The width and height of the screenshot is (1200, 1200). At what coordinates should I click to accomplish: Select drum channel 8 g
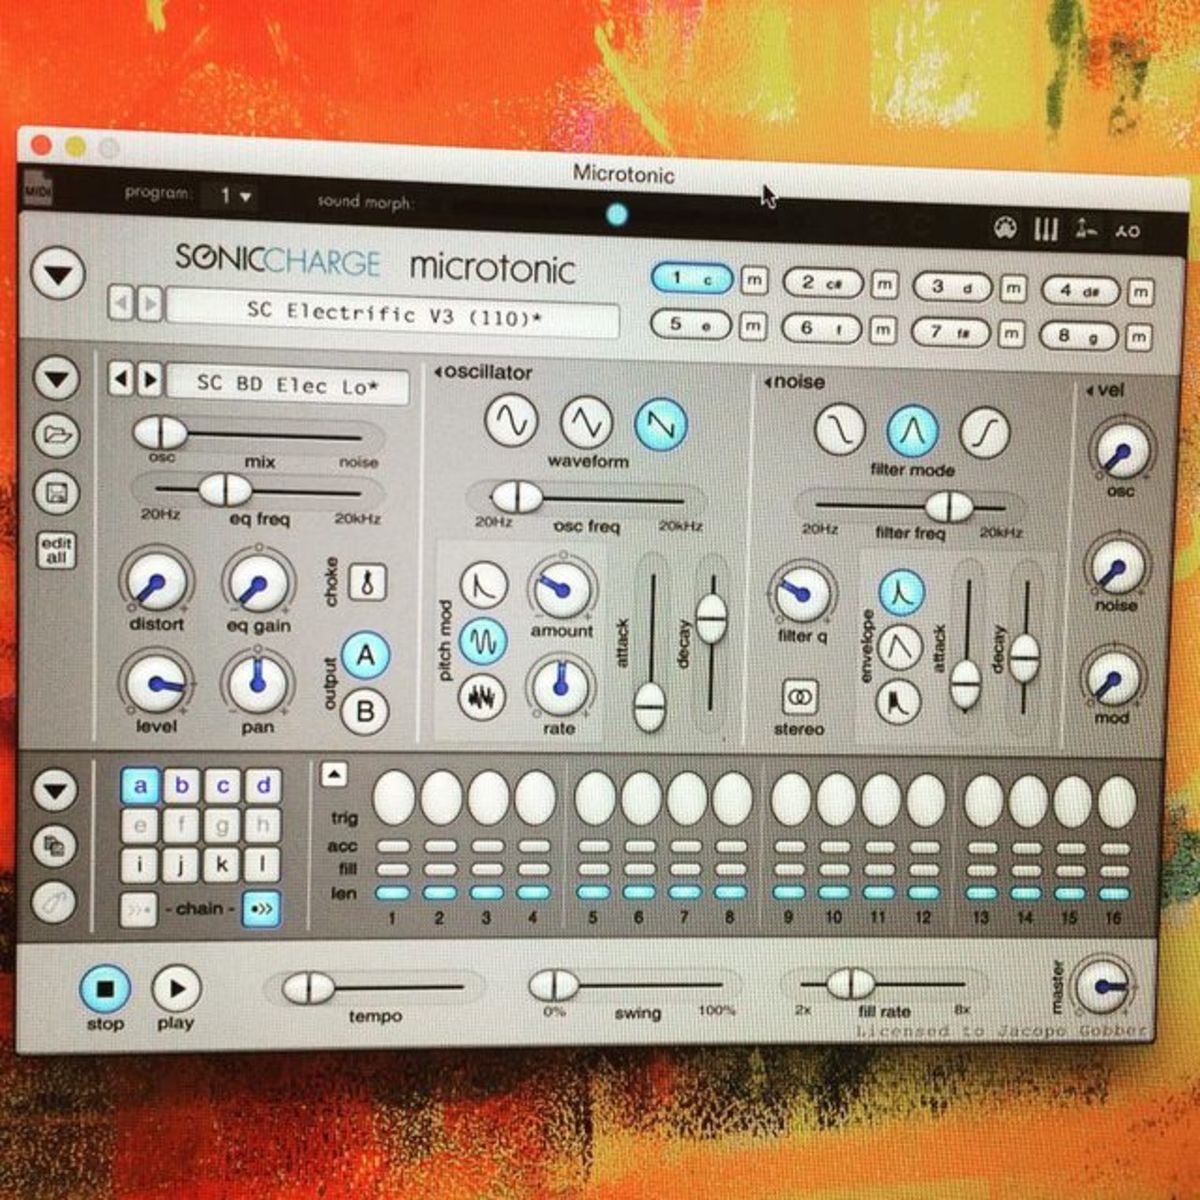click(1080, 336)
